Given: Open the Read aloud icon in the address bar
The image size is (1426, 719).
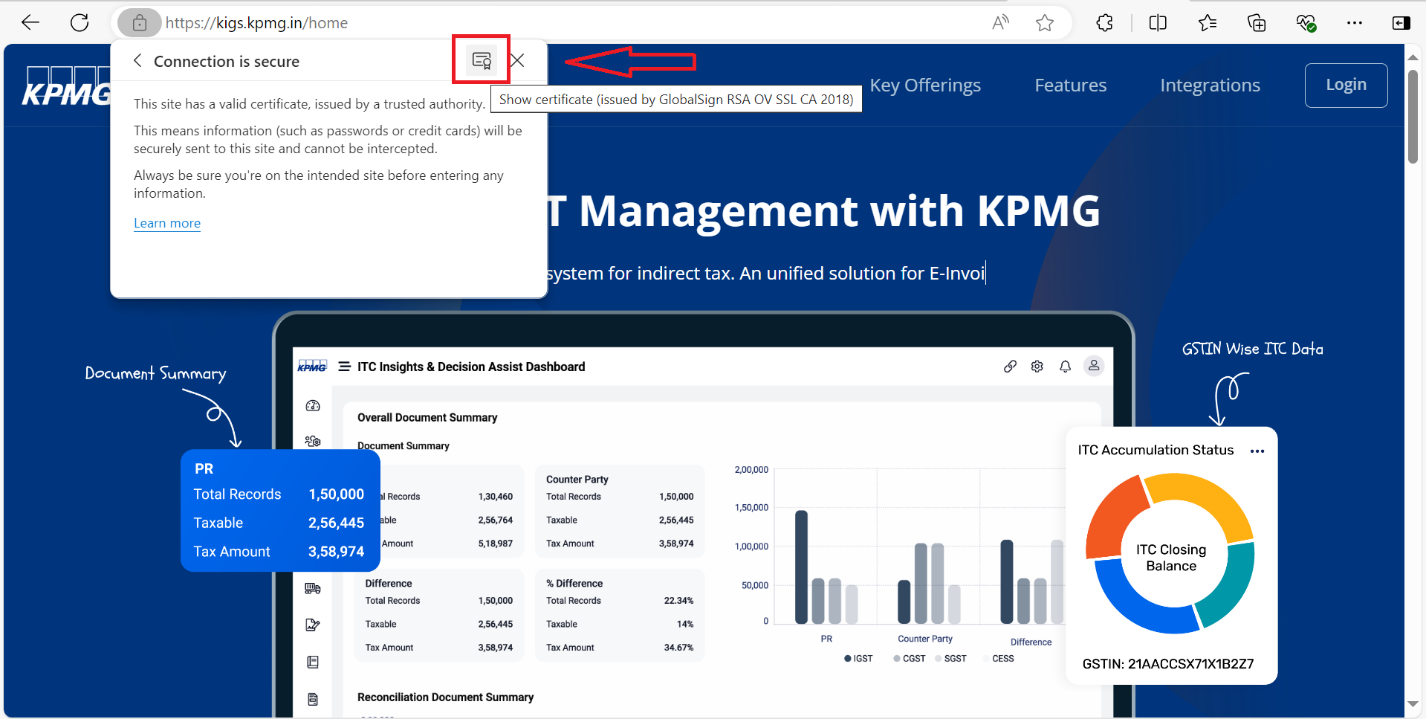Looking at the screenshot, I should tap(1001, 22).
